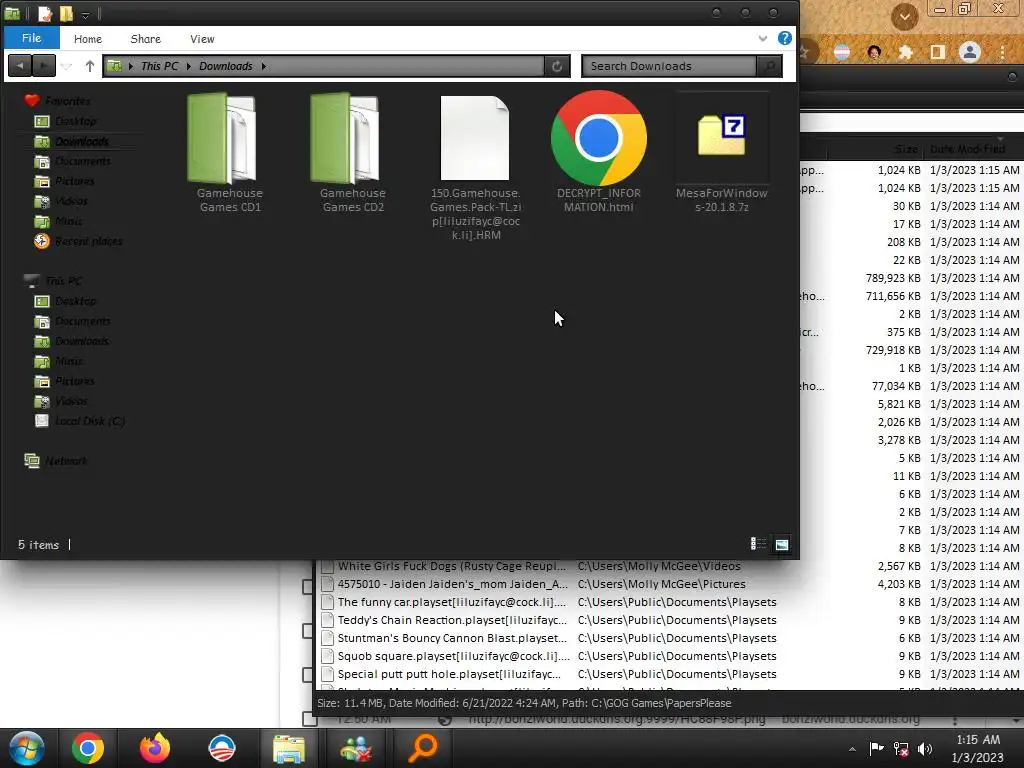Viewport: 1024px width, 768px height.
Task: Open Windows Start orb
Action: 26,748
